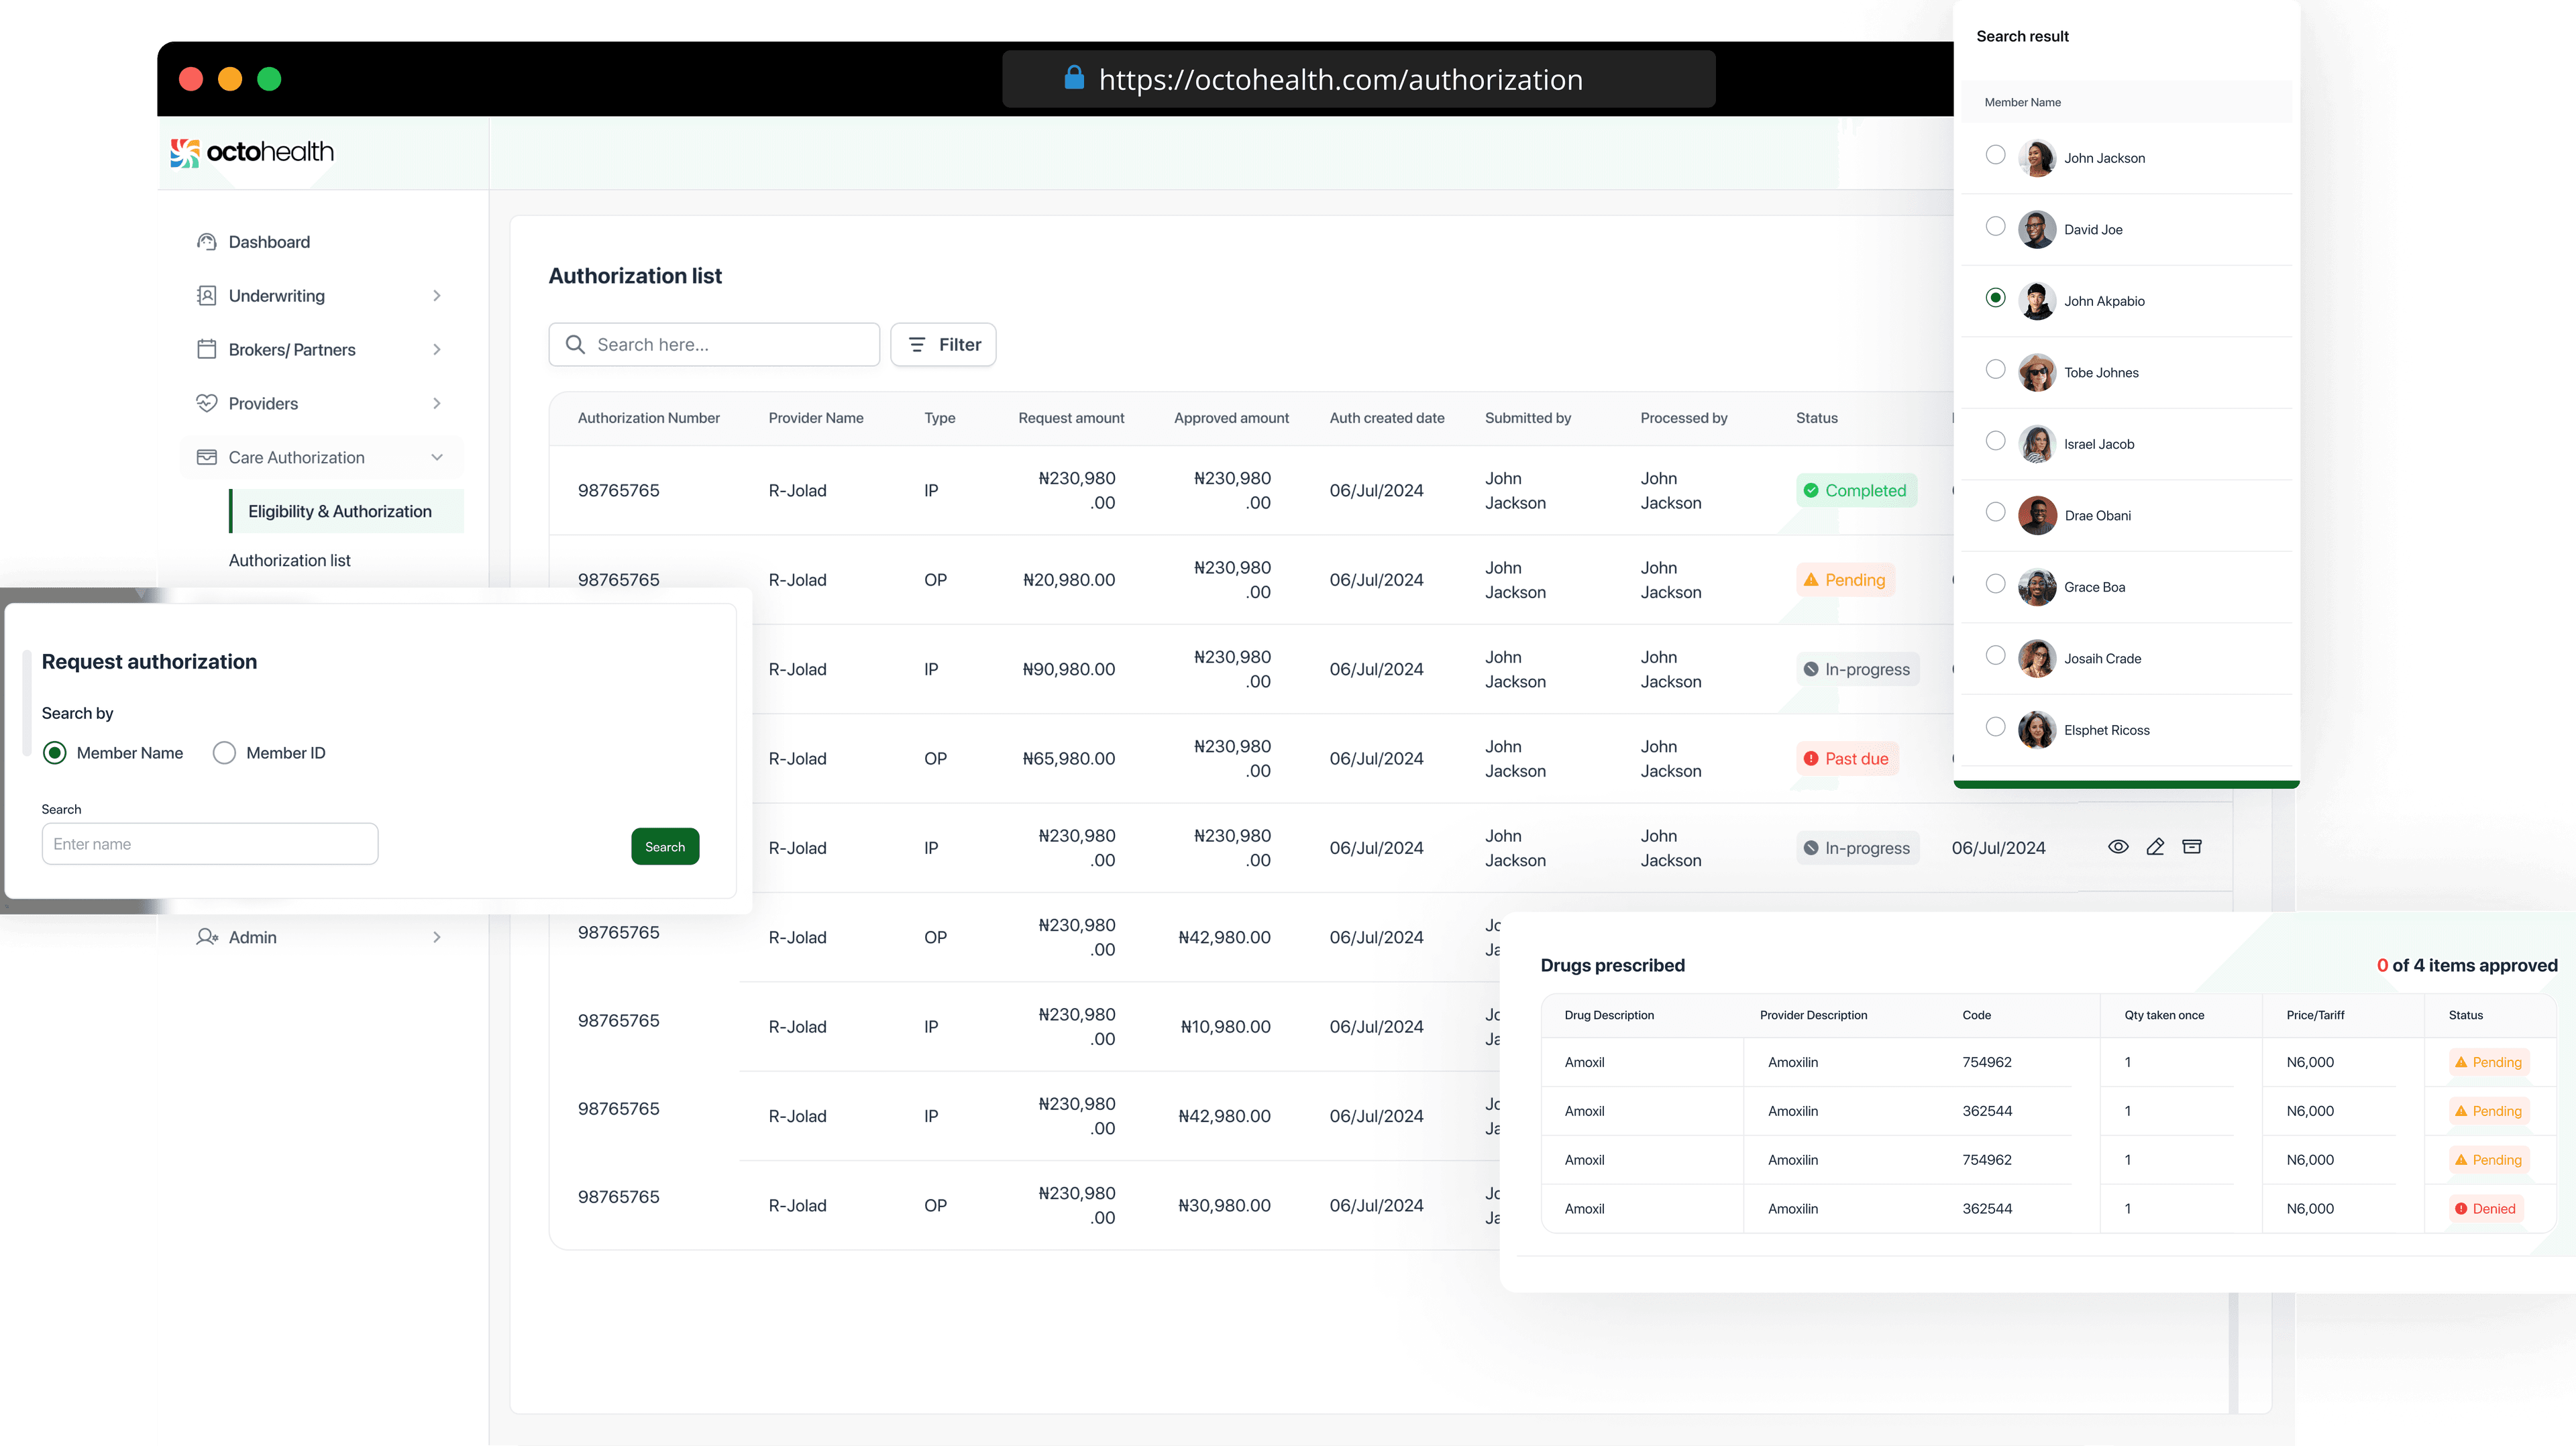The height and width of the screenshot is (1446, 2576).
Task: Click the archive box icon in table row
Action: (x=2192, y=847)
